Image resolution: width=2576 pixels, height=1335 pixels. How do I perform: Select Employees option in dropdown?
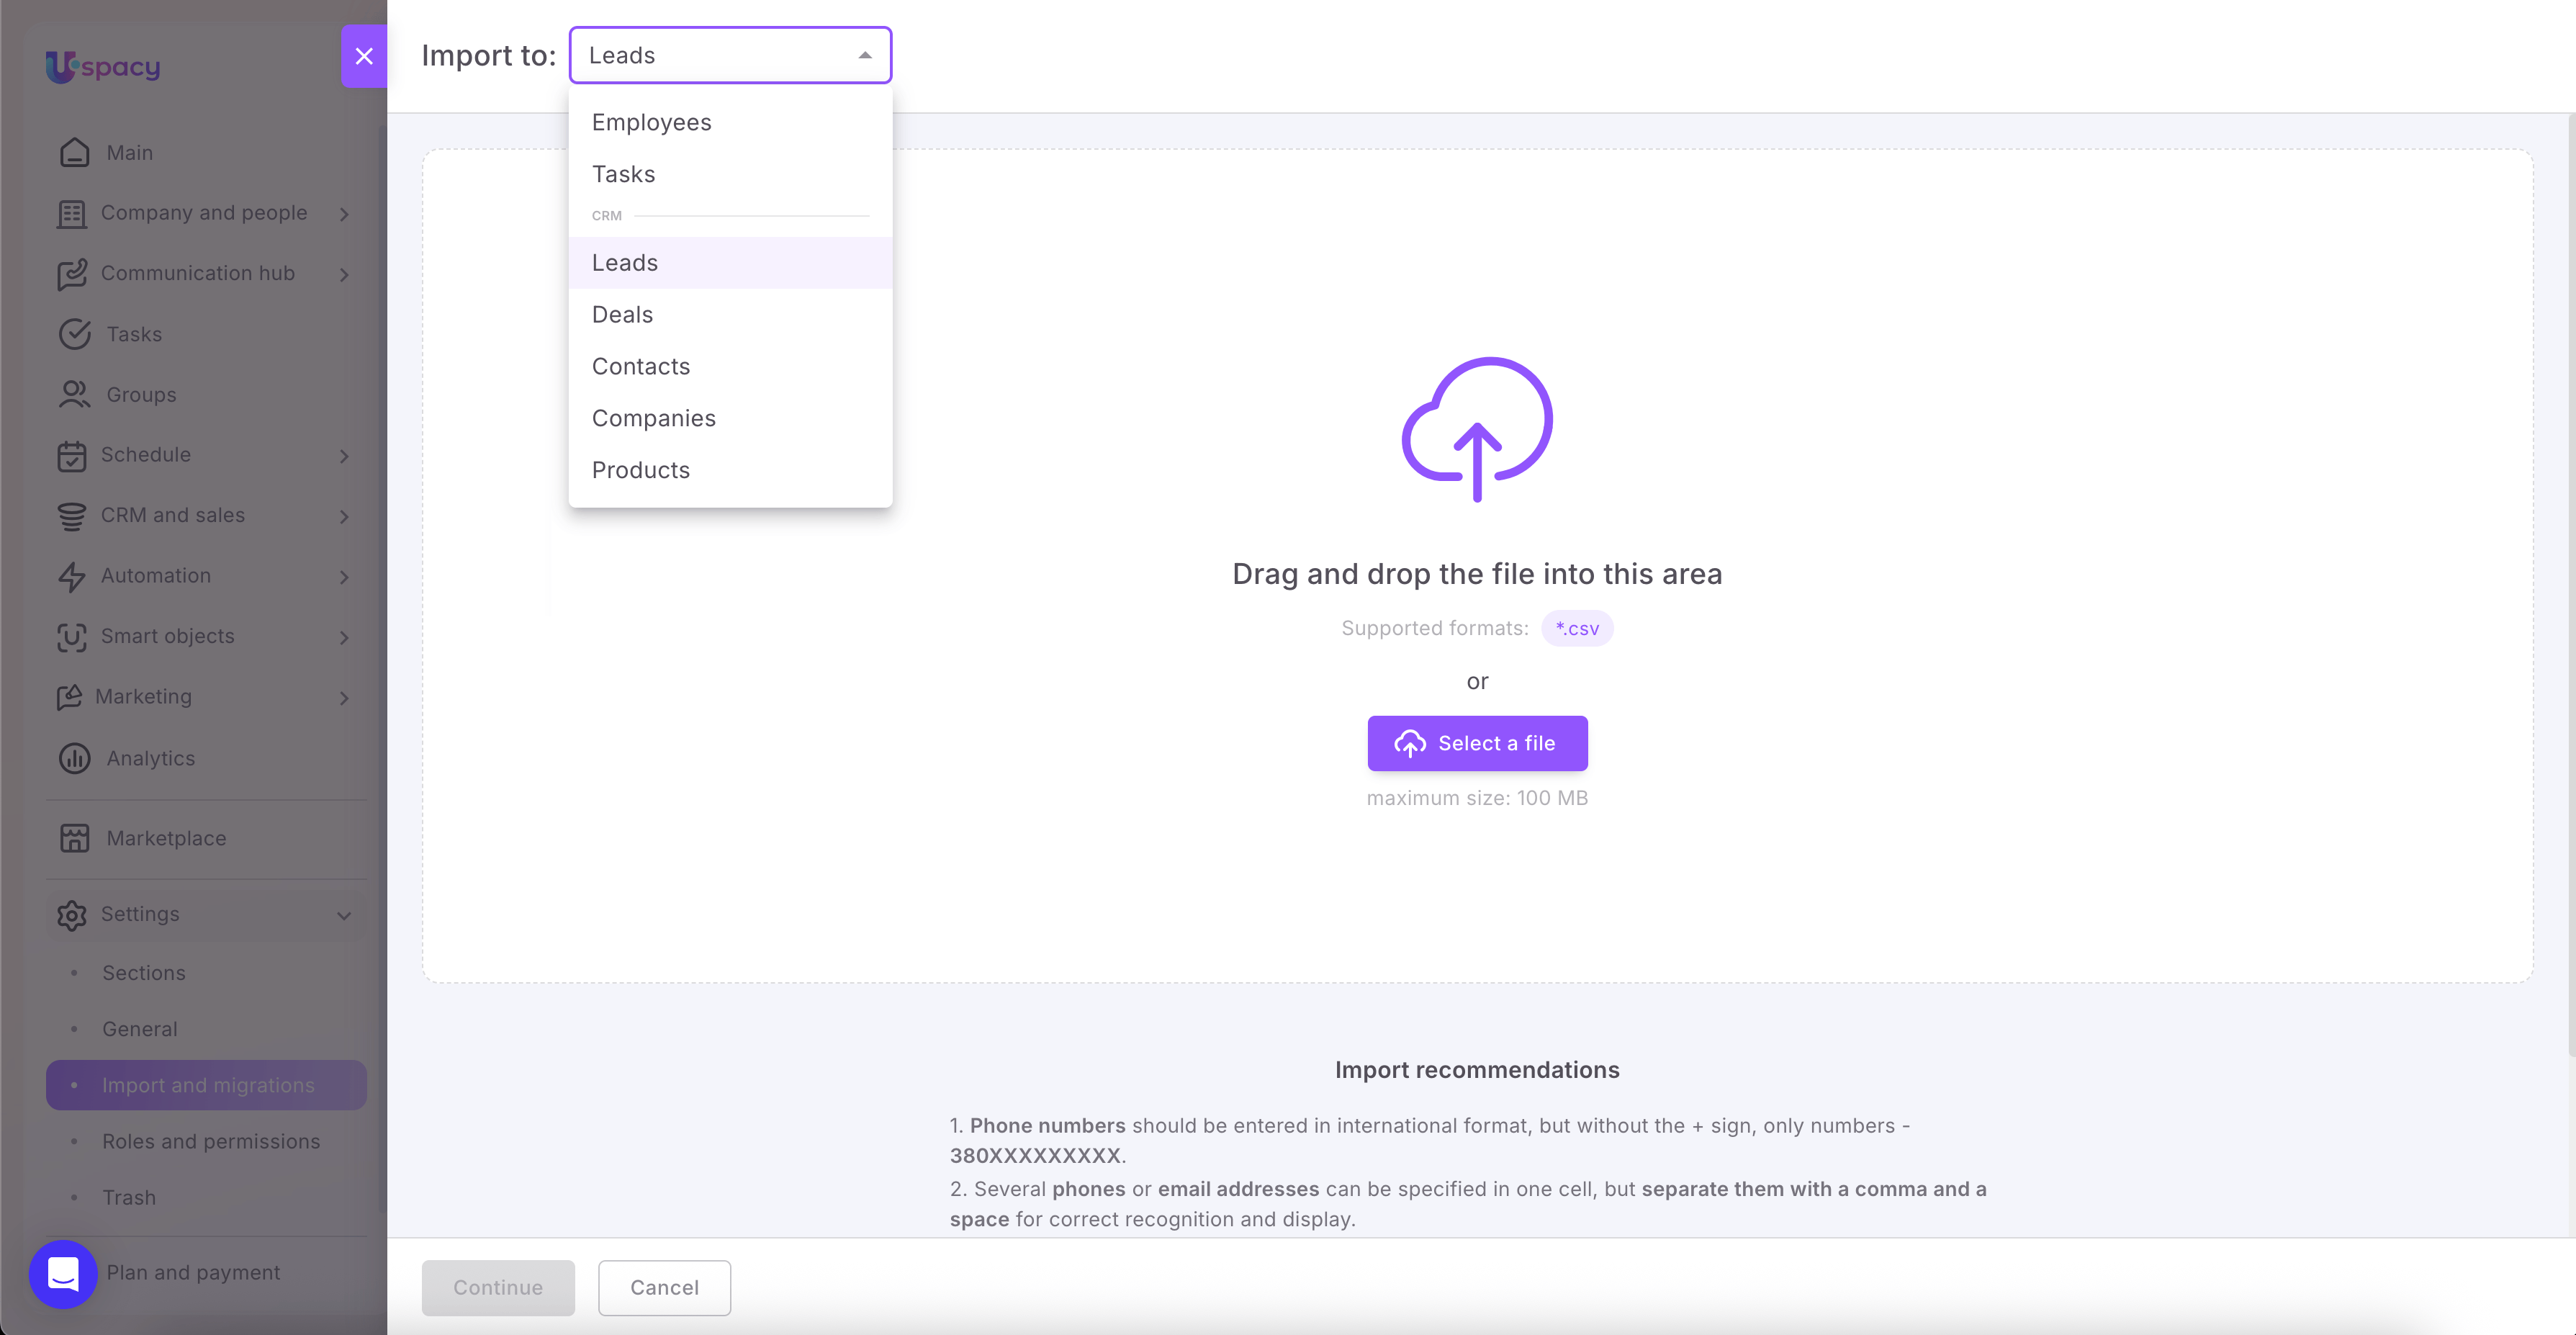coord(652,122)
